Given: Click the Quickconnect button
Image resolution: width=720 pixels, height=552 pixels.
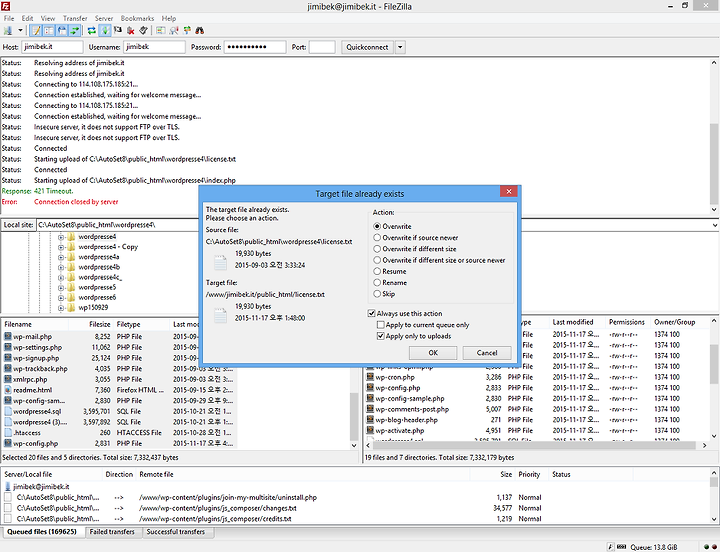Looking at the screenshot, I should (x=367, y=47).
